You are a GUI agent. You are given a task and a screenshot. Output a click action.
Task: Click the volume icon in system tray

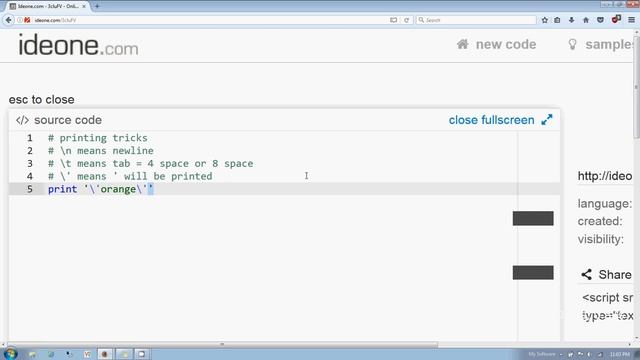pyautogui.click(x=590, y=354)
